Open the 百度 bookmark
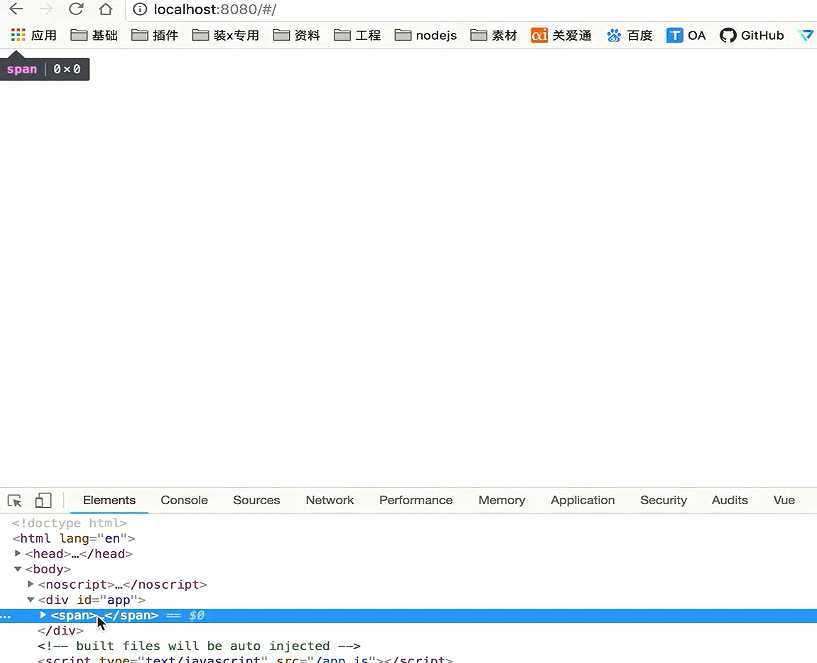This screenshot has width=817, height=663. point(629,35)
